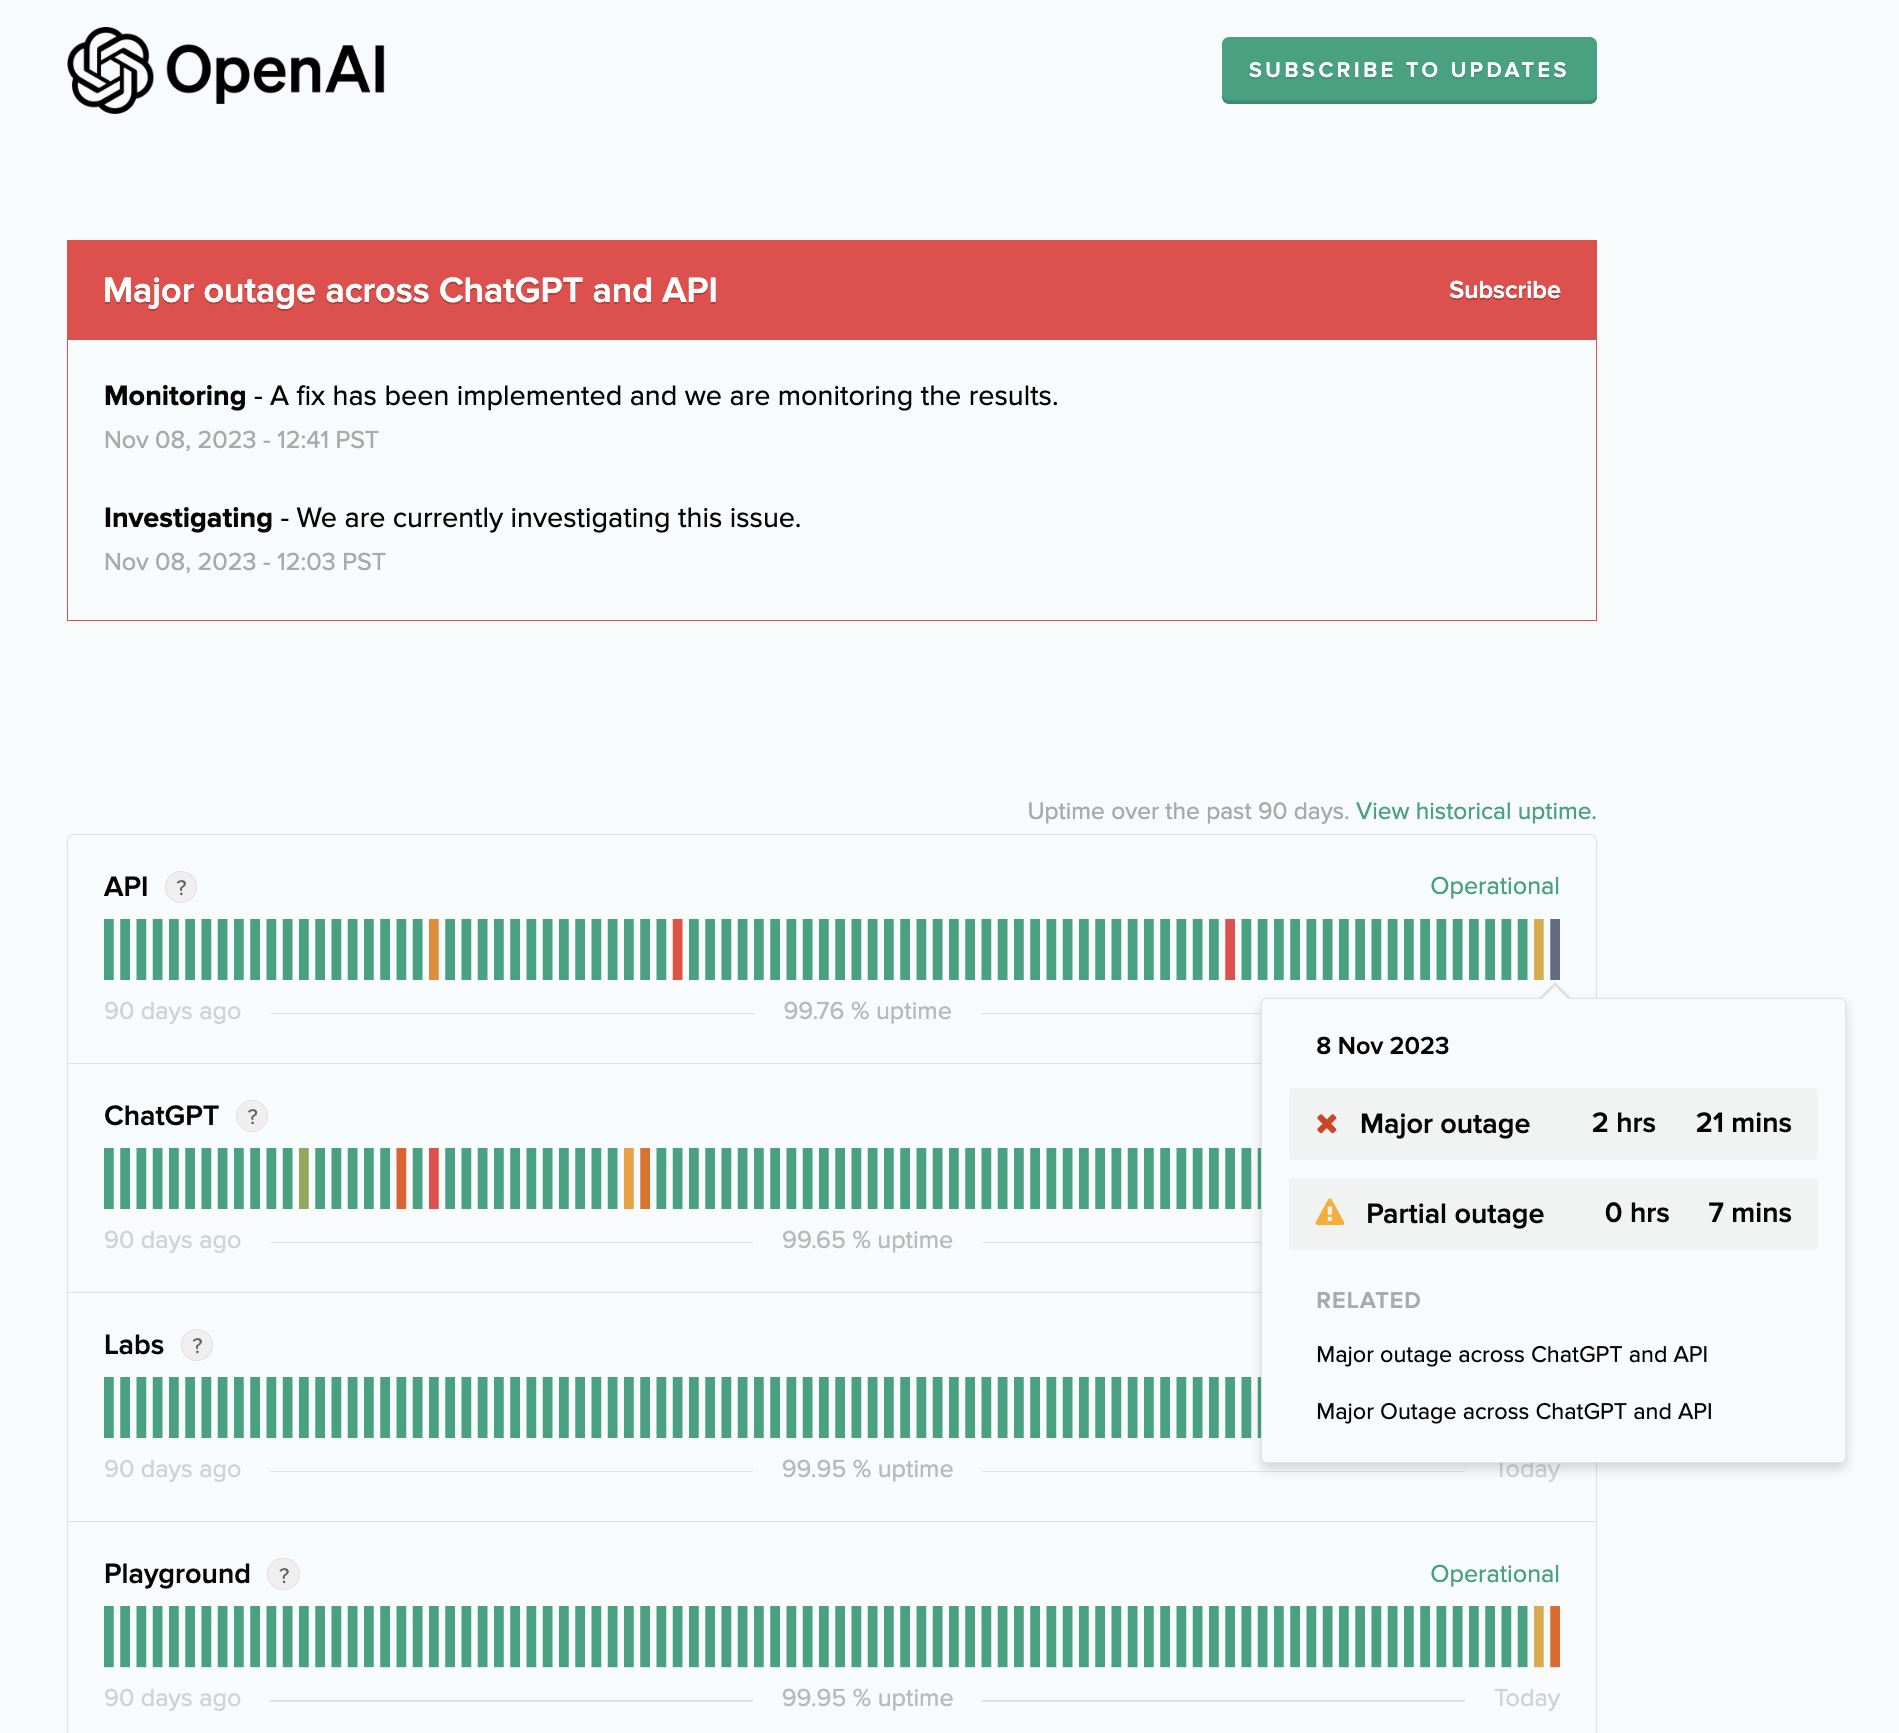Click the '2 hrs 21 mins' Major outage duration
The height and width of the screenshot is (1733, 1899).
1691,1123
